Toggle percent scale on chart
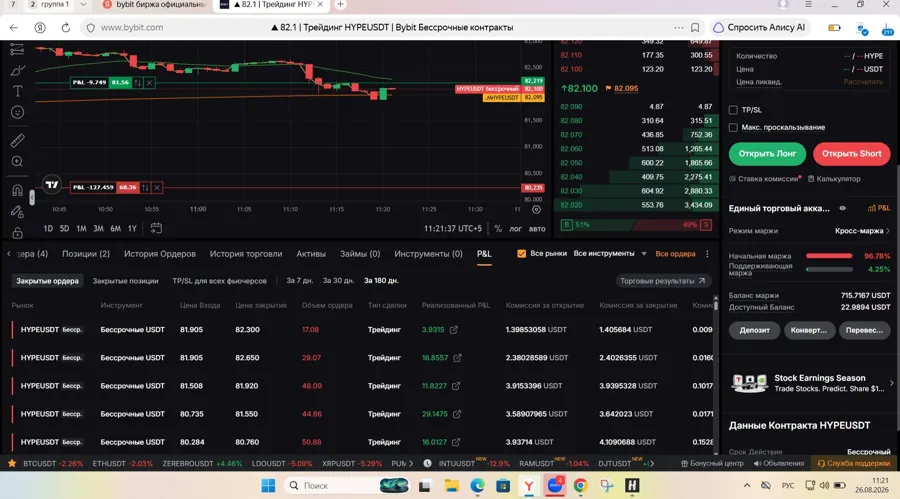The width and height of the screenshot is (900, 499). 498,229
